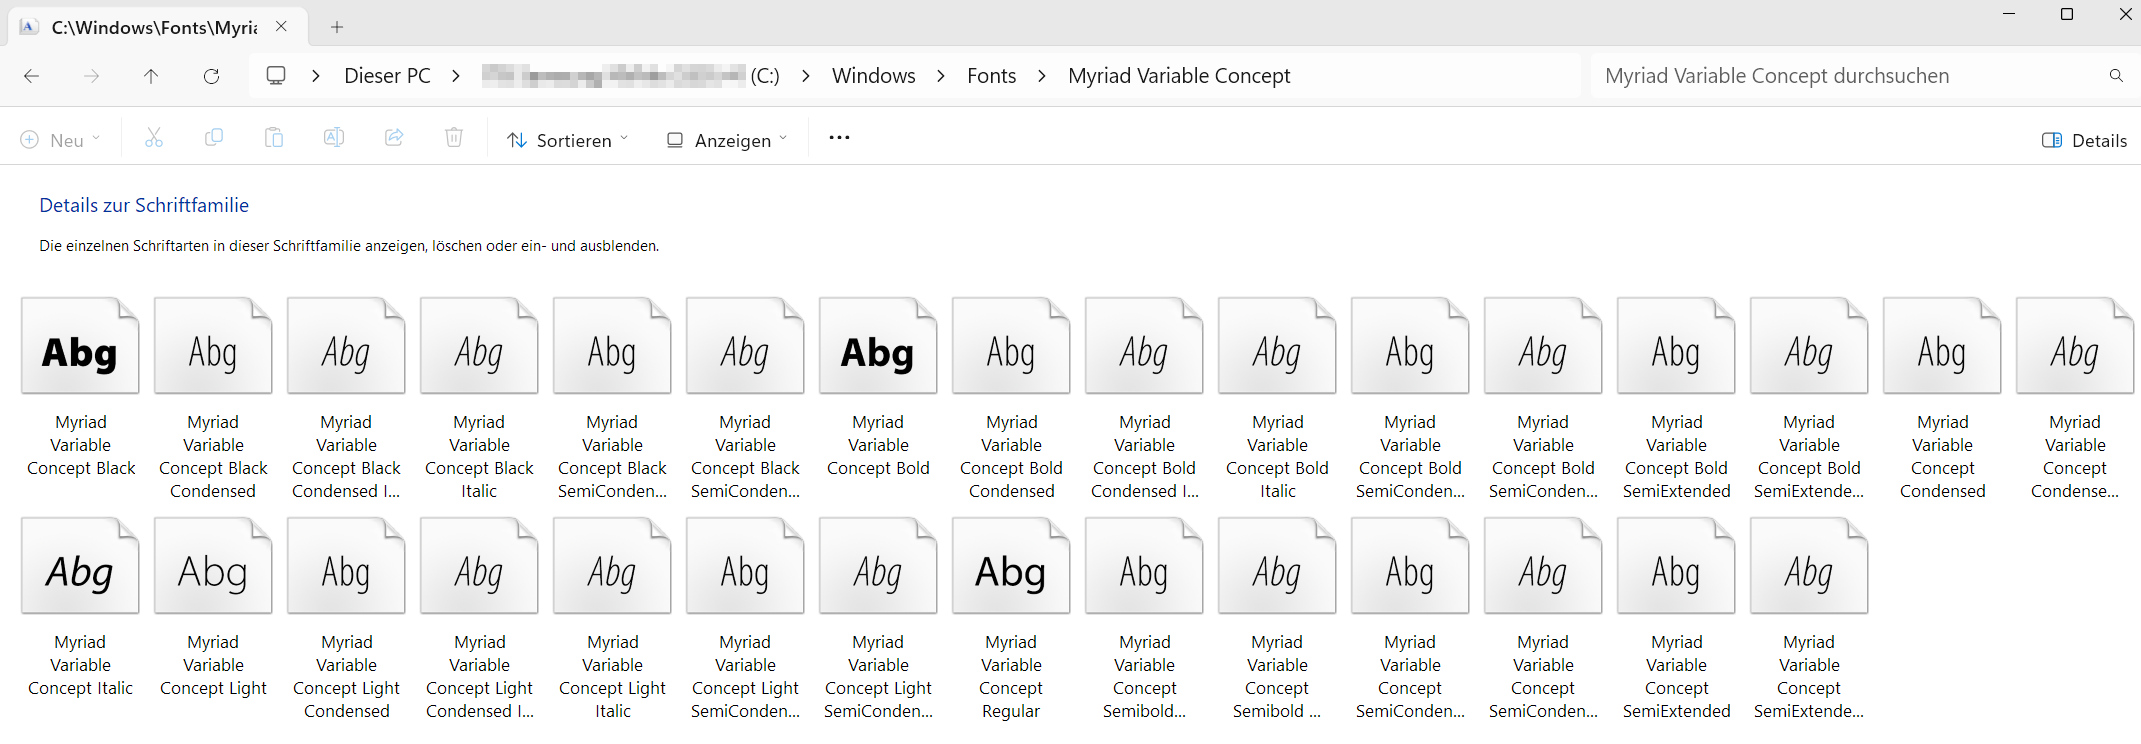Open the Sortieren dropdown

[x=568, y=140]
